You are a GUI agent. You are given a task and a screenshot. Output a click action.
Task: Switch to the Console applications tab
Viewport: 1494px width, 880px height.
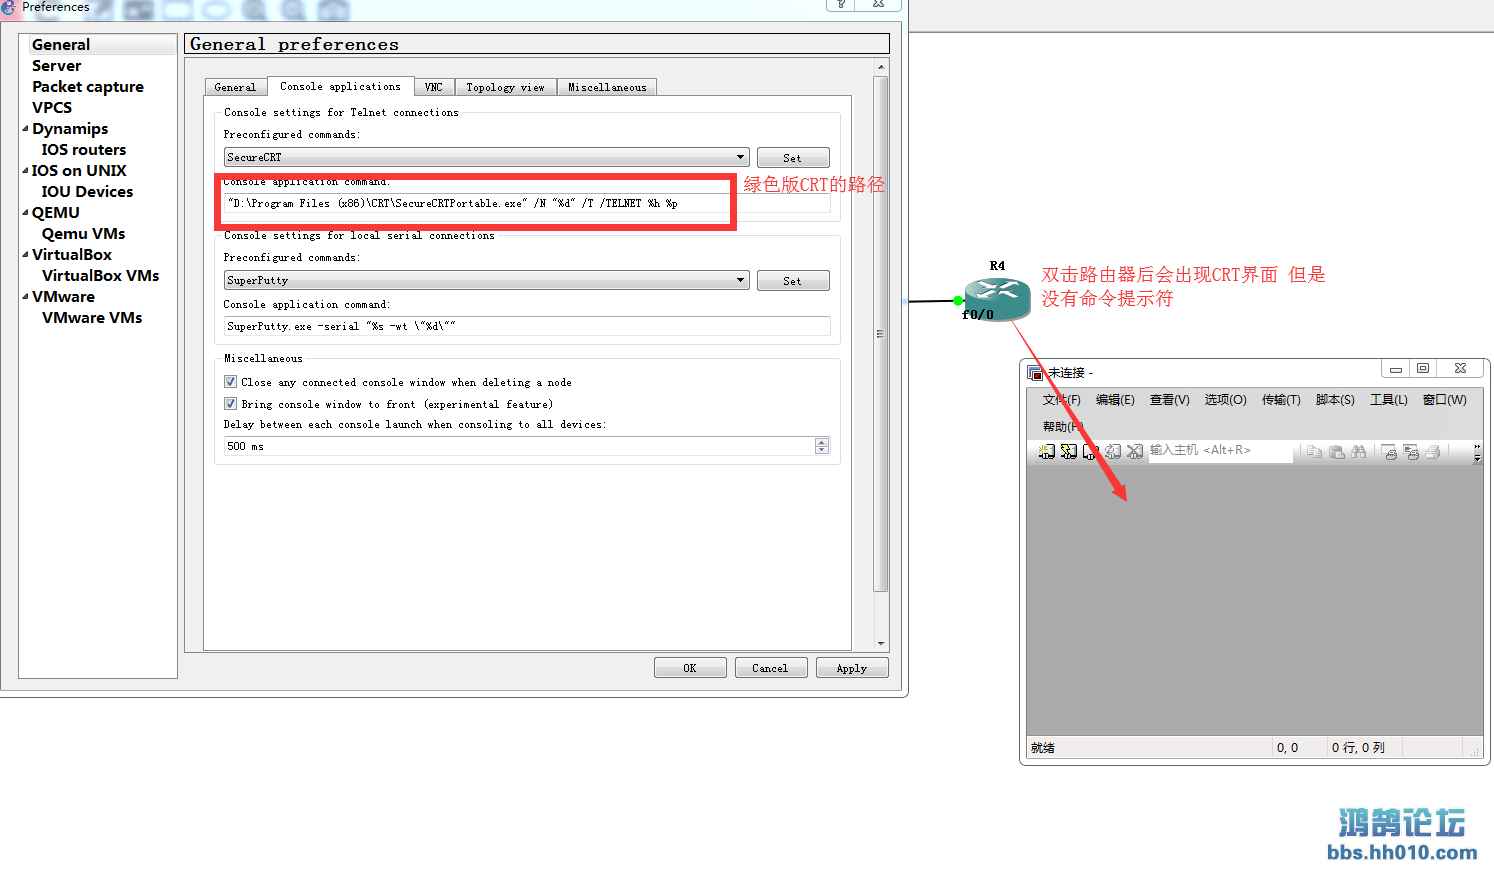pos(340,86)
